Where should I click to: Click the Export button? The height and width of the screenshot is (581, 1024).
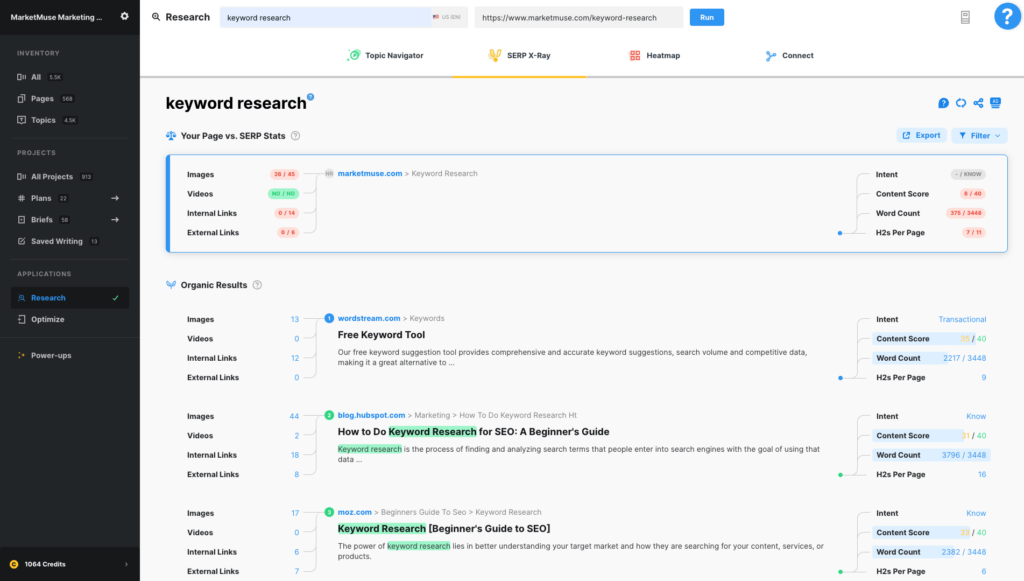tap(921, 136)
